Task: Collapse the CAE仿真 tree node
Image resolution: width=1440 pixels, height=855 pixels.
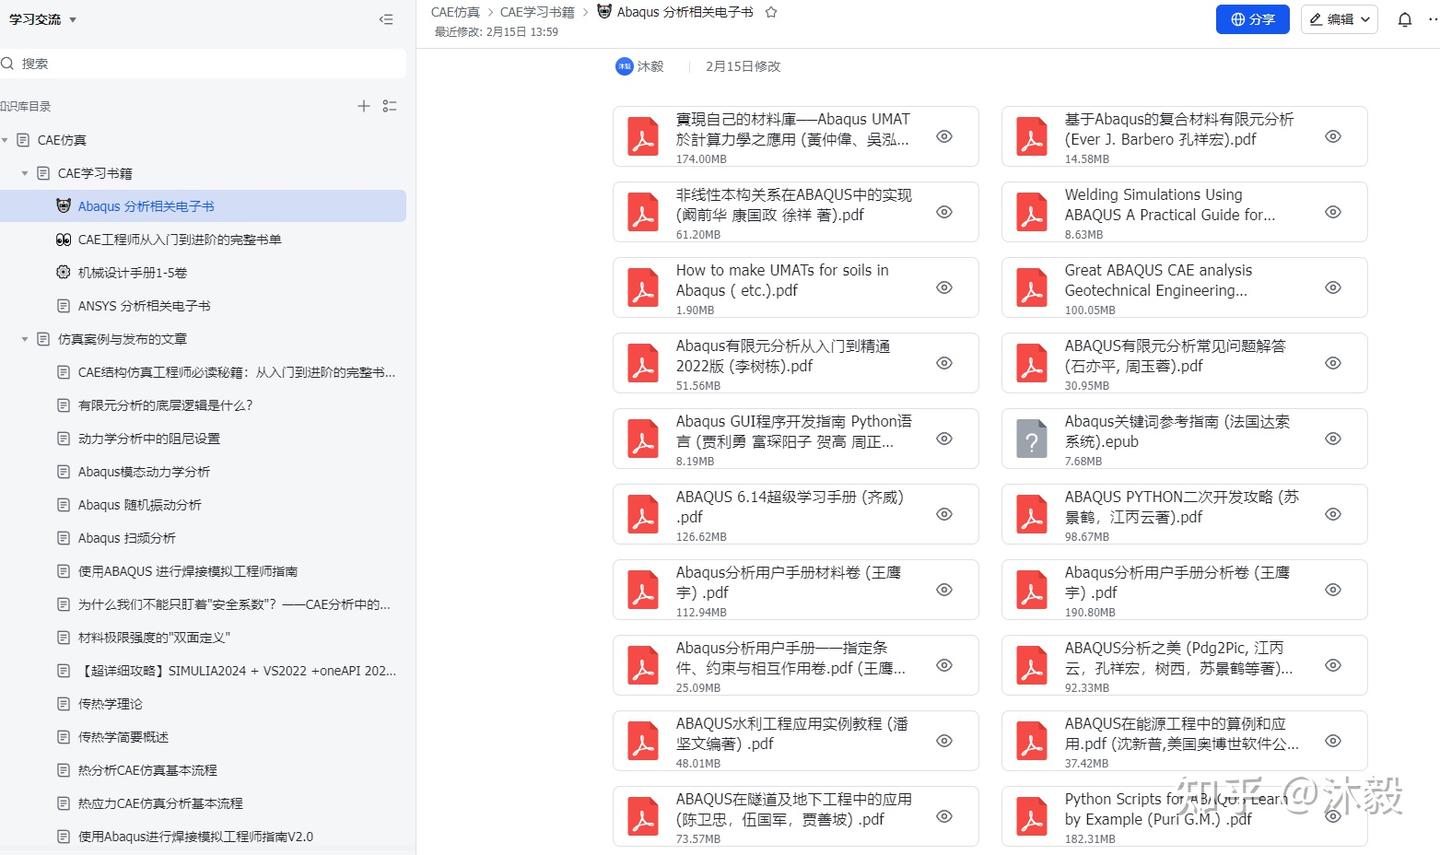Action: (x=5, y=140)
